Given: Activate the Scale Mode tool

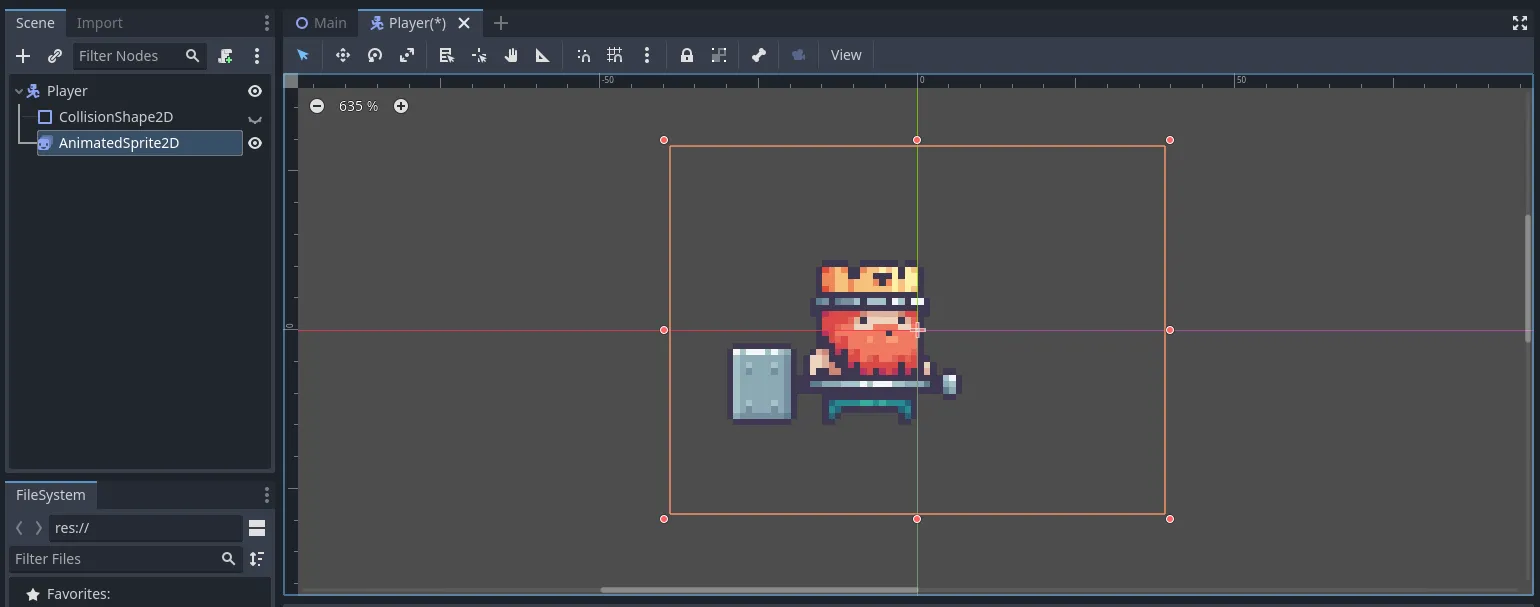Looking at the screenshot, I should click(x=407, y=55).
